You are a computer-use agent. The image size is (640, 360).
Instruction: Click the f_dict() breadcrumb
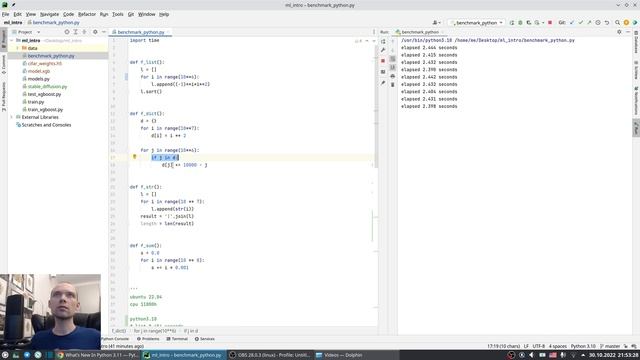point(119,331)
